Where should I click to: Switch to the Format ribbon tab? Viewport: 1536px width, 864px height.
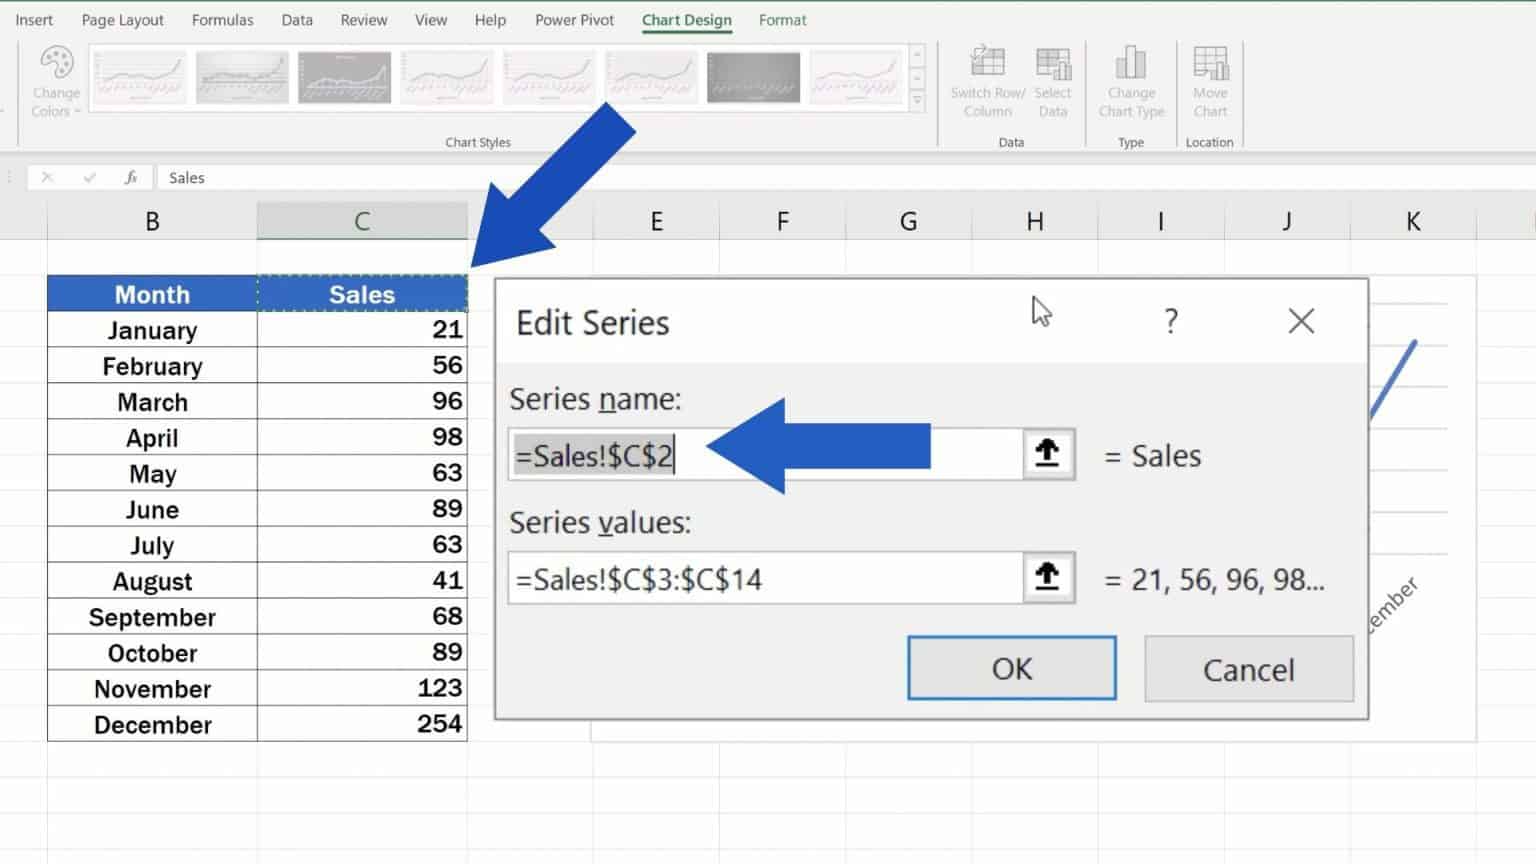click(782, 19)
